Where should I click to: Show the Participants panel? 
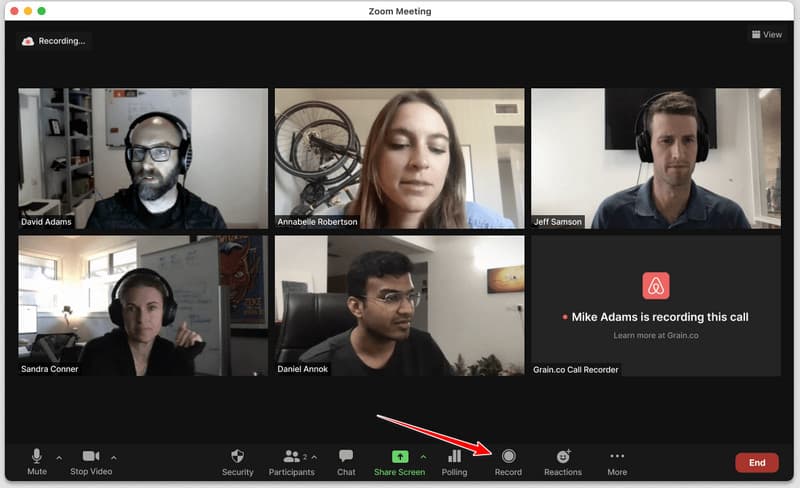click(292, 461)
